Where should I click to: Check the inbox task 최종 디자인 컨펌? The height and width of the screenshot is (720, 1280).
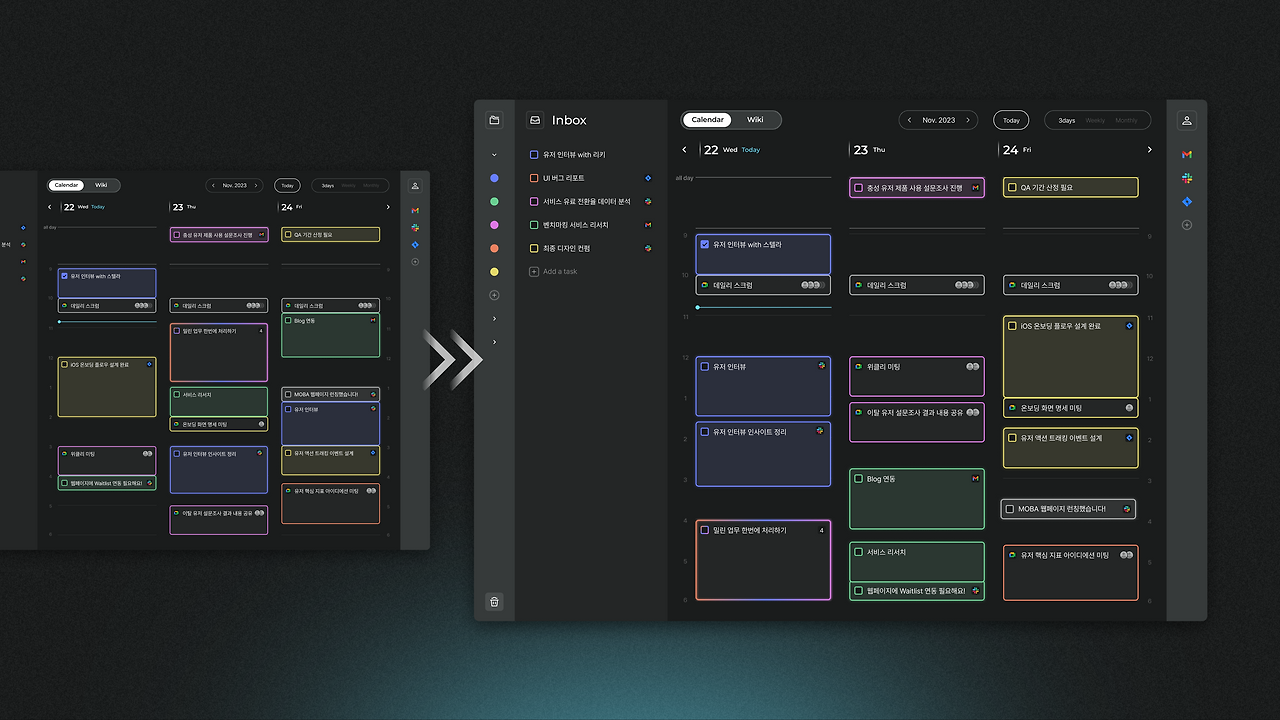pyautogui.click(x=534, y=248)
